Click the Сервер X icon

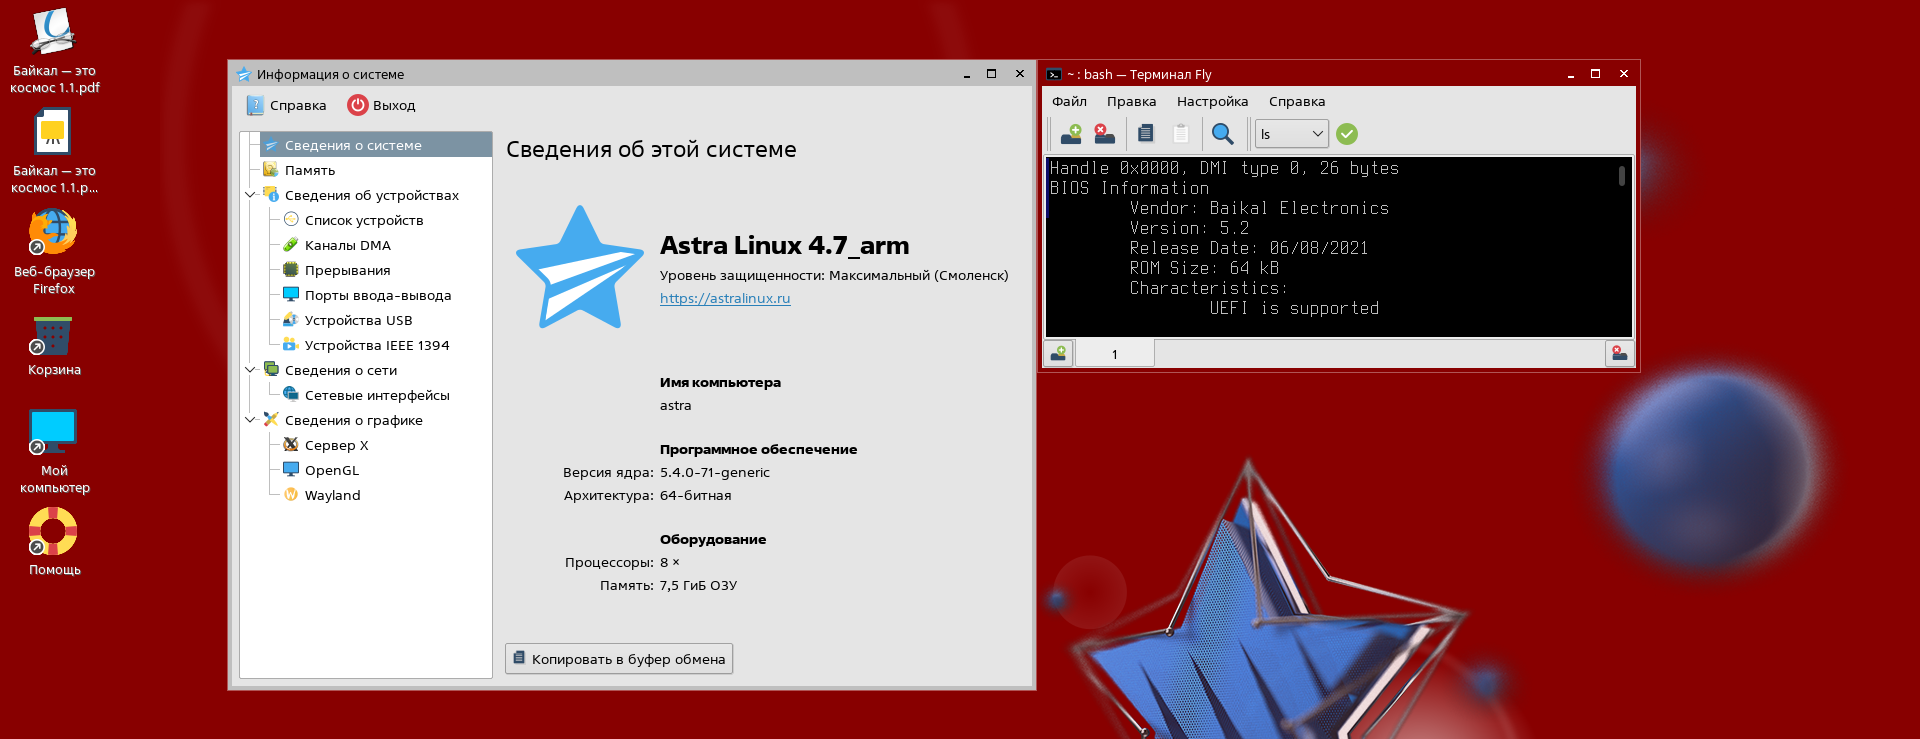(x=291, y=444)
